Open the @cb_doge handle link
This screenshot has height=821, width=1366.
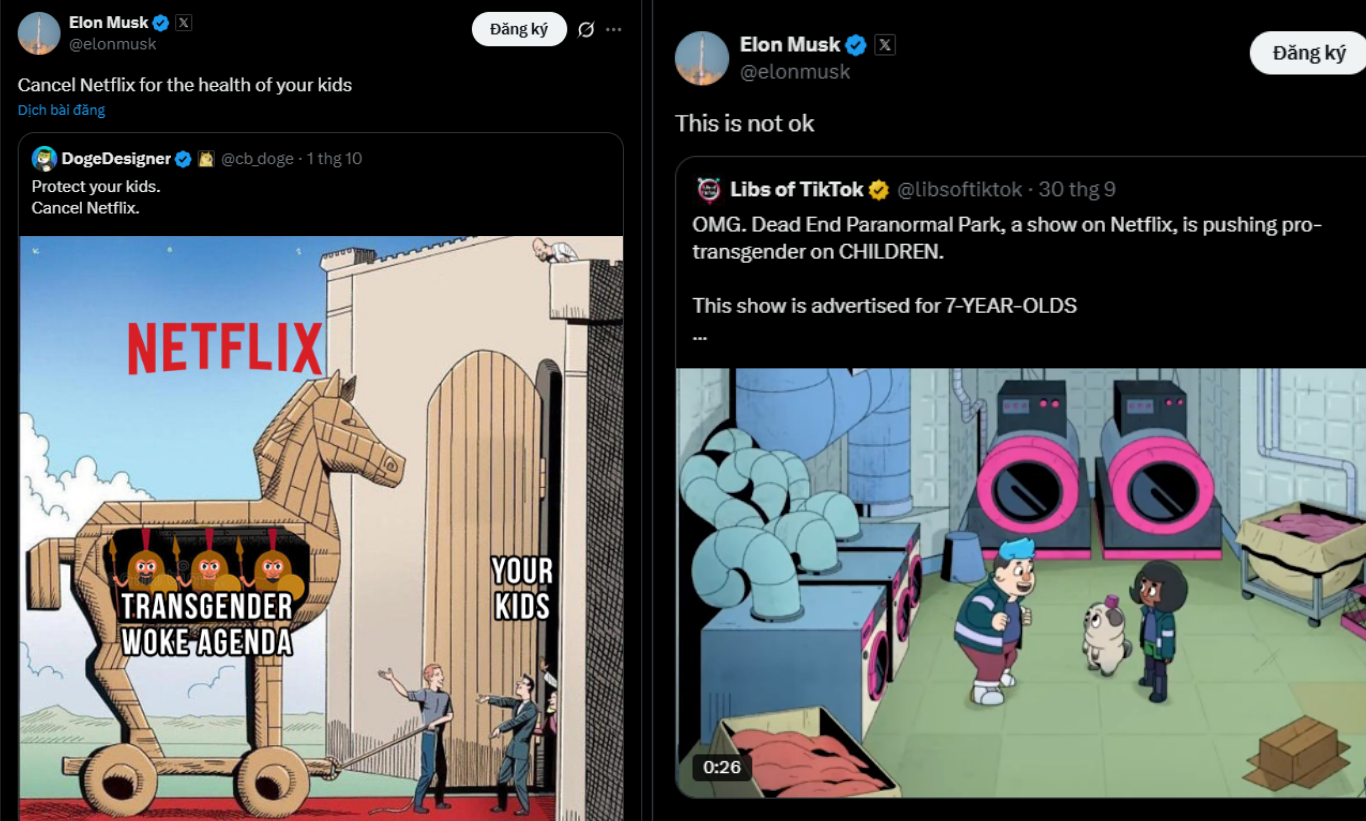[x=258, y=159]
